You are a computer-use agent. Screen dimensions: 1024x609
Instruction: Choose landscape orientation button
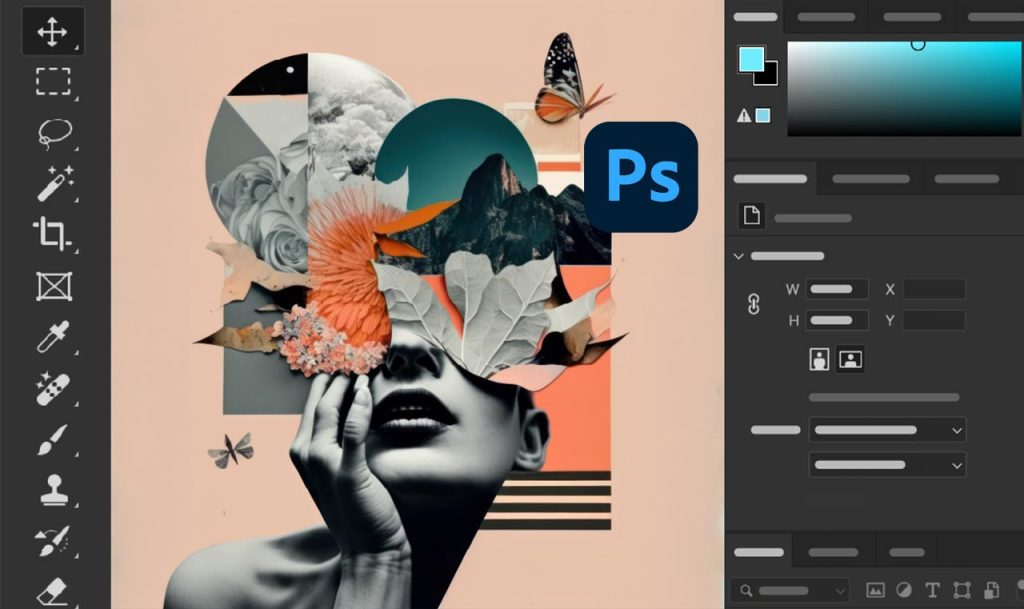click(x=850, y=359)
